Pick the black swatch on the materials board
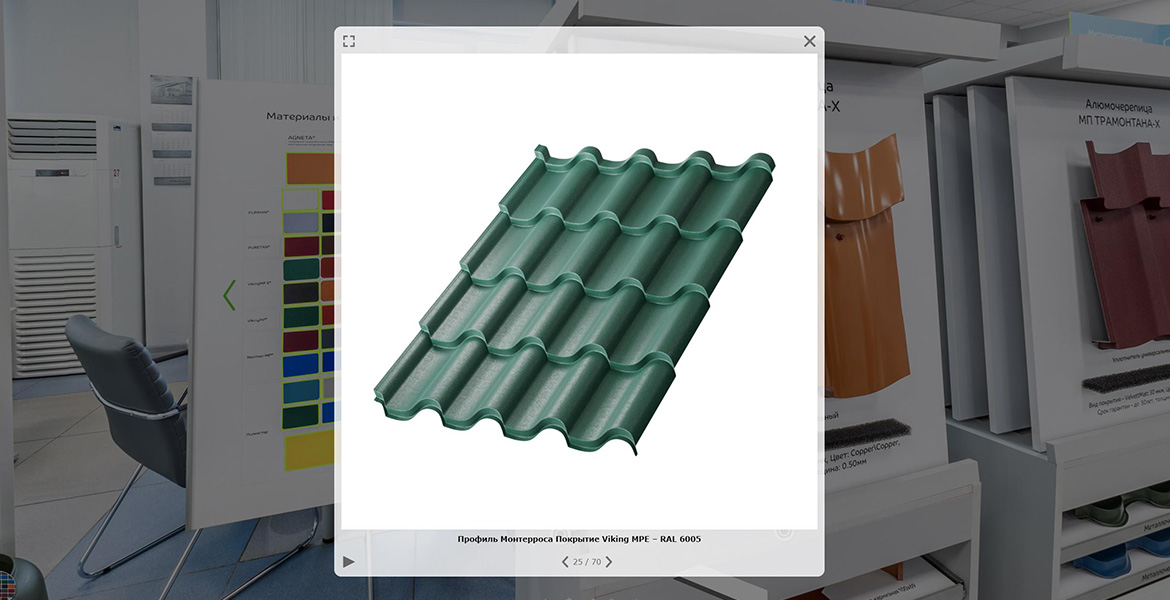Screen dimensions: 1170x600 300,293
